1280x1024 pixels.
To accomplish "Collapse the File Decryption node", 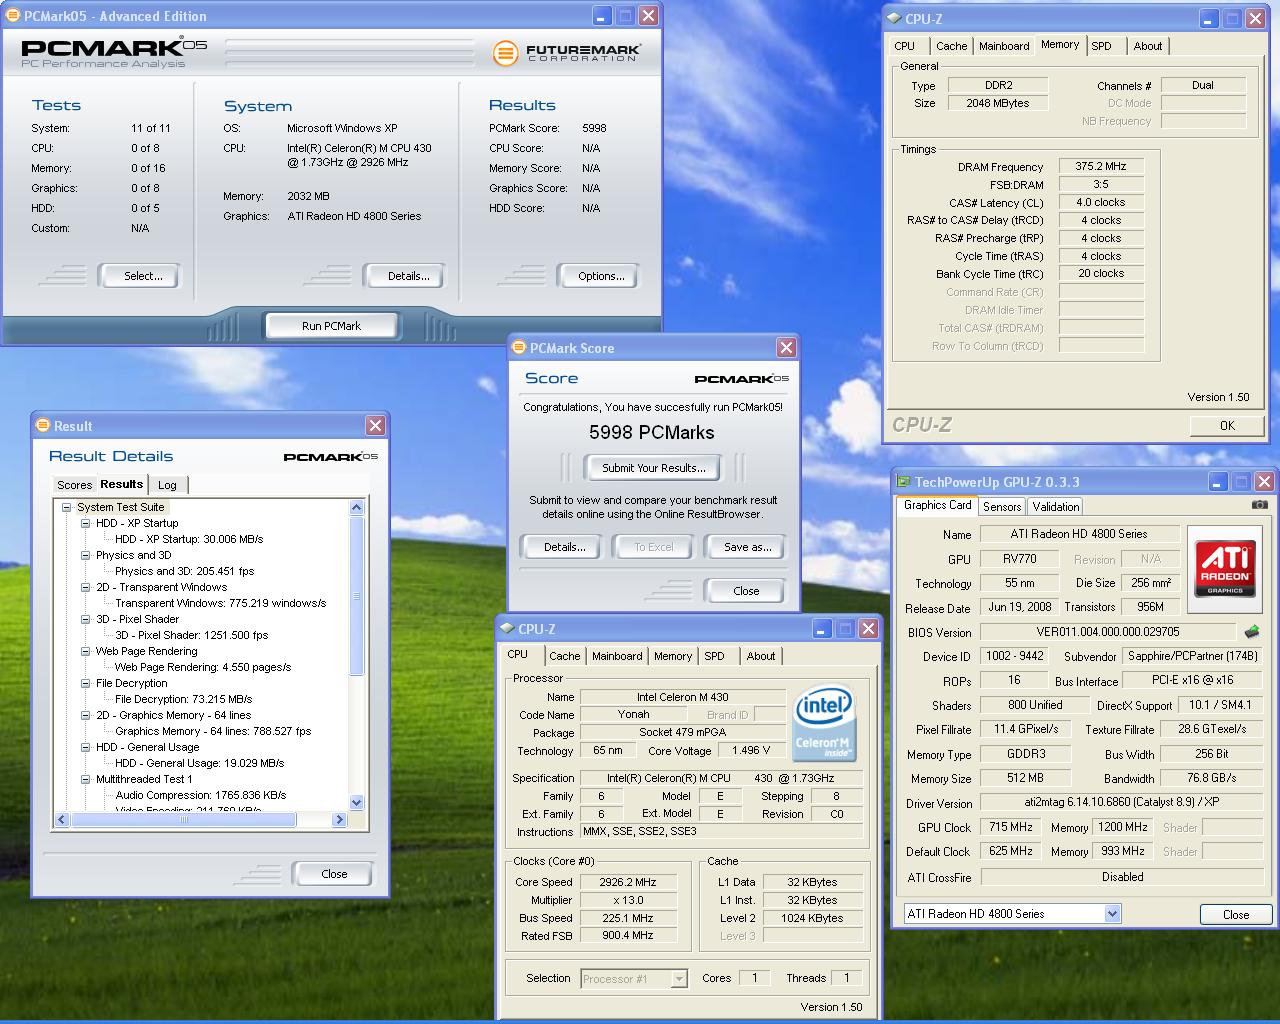I will click(86, 683).
